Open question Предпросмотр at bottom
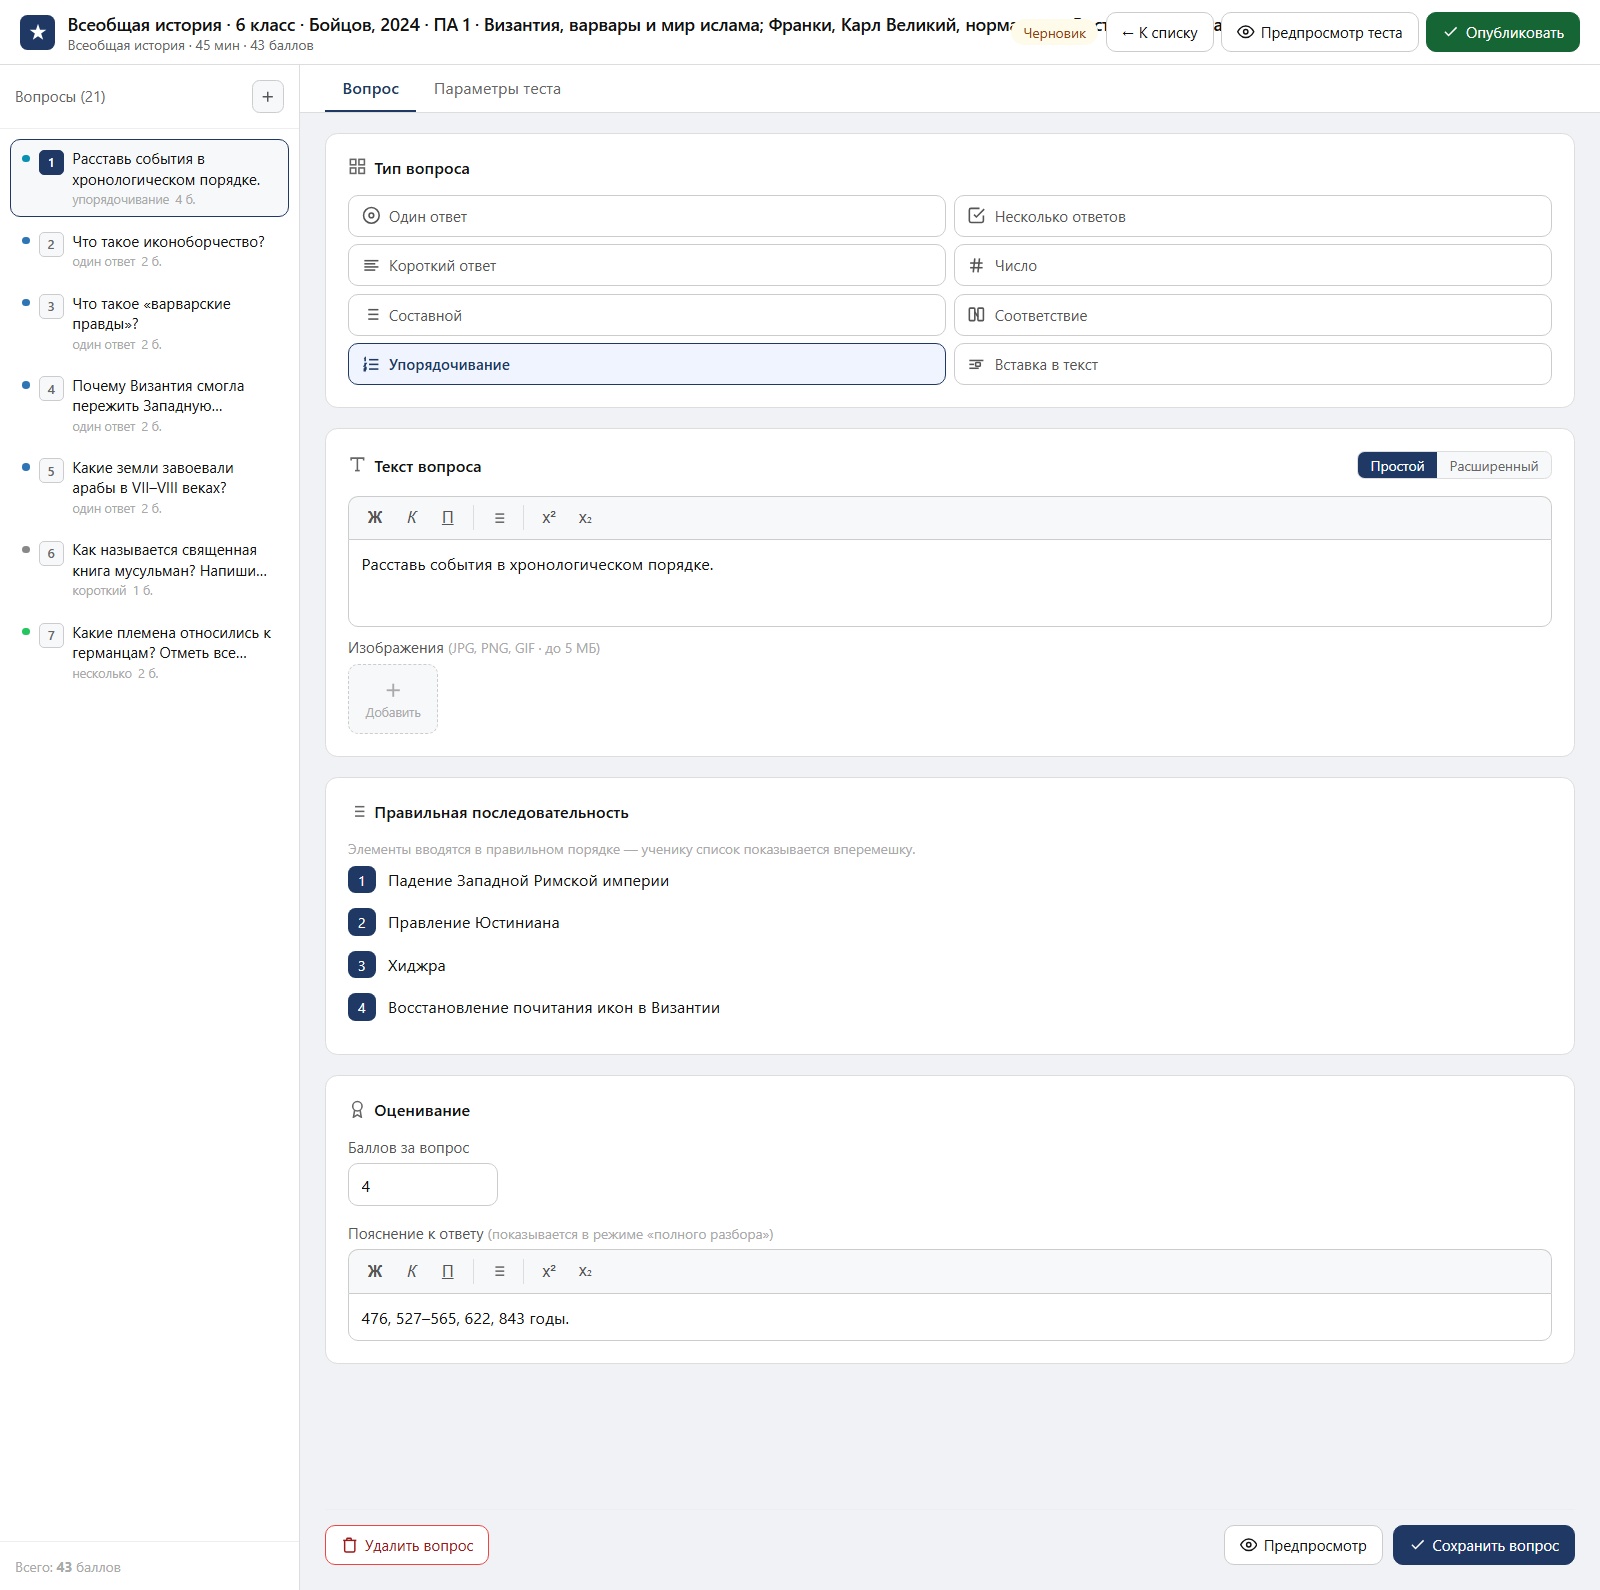Screen dimensions: 1600x1590 click(x=1303, y=1545)
